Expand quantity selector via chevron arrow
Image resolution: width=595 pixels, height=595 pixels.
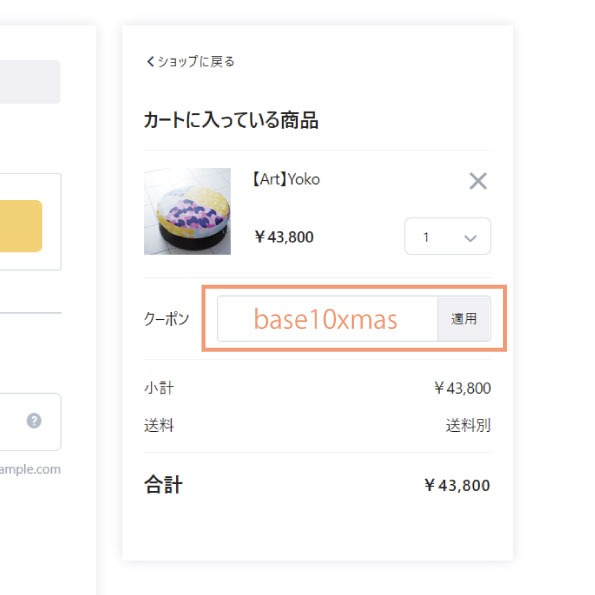click(x=470, y=238)
